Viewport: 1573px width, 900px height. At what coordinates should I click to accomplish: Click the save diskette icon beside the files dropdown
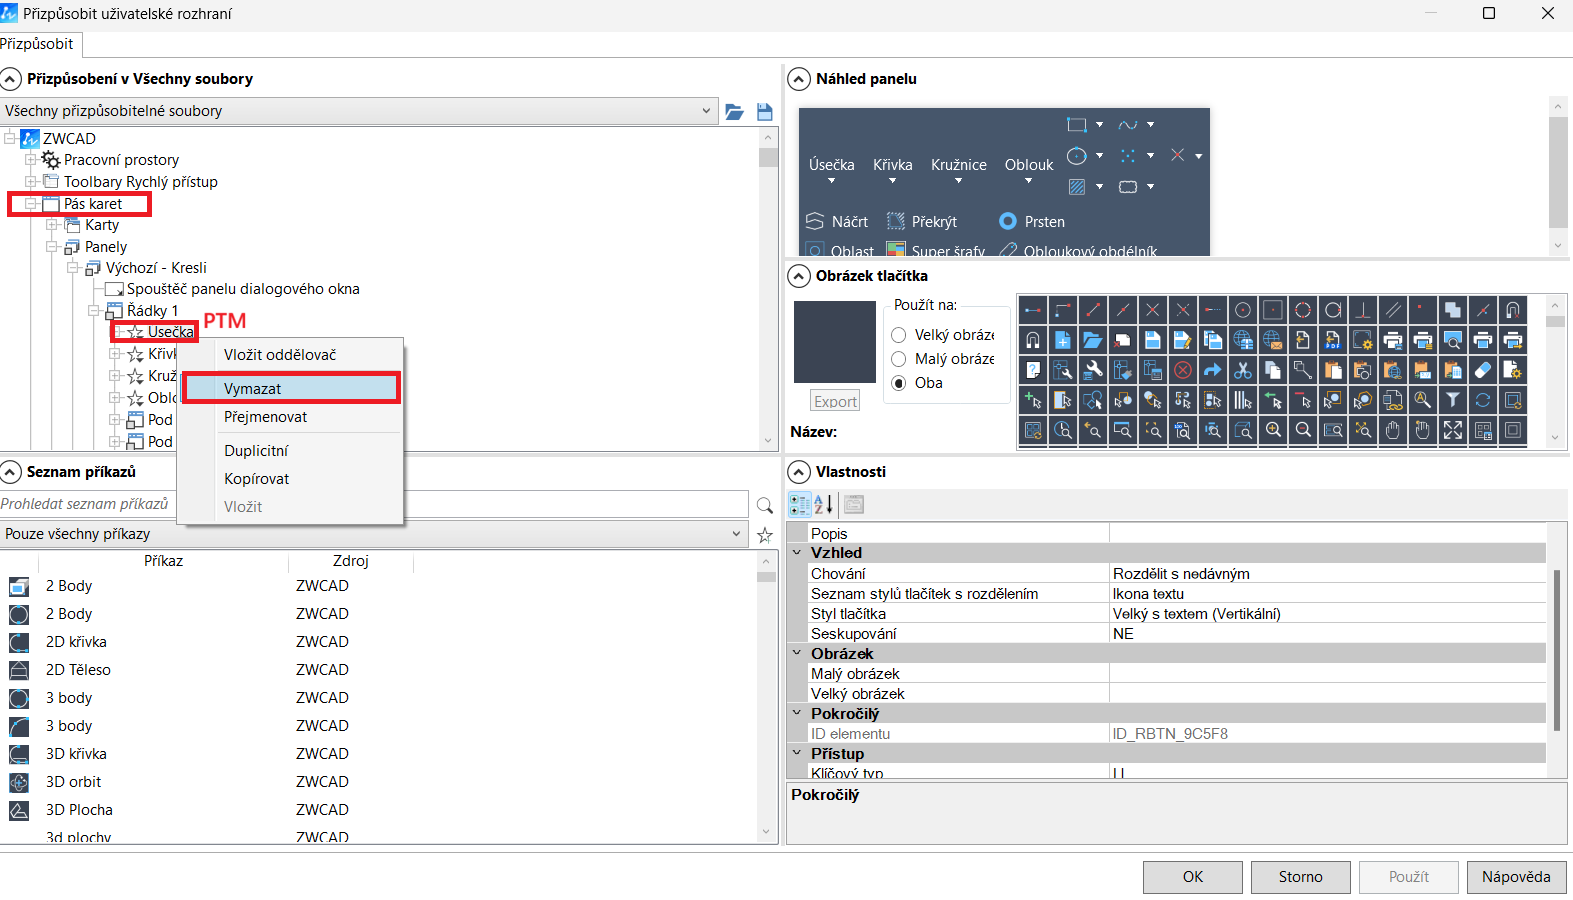[765, 112]
